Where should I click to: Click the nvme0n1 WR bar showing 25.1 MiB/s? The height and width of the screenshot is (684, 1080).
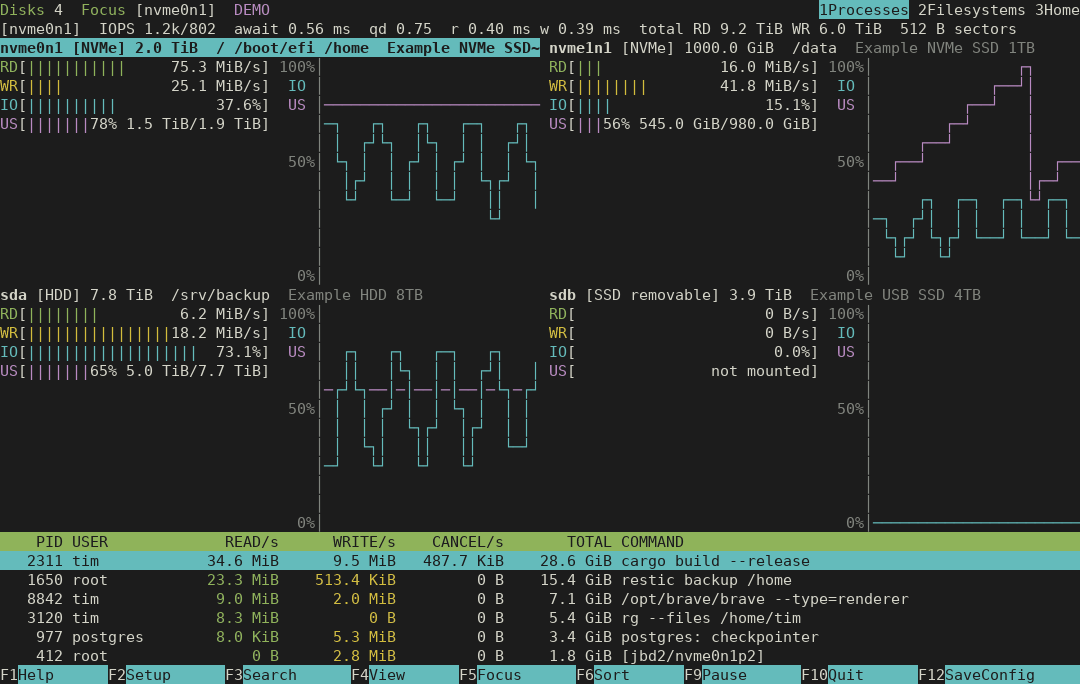[x=135, y=86]
